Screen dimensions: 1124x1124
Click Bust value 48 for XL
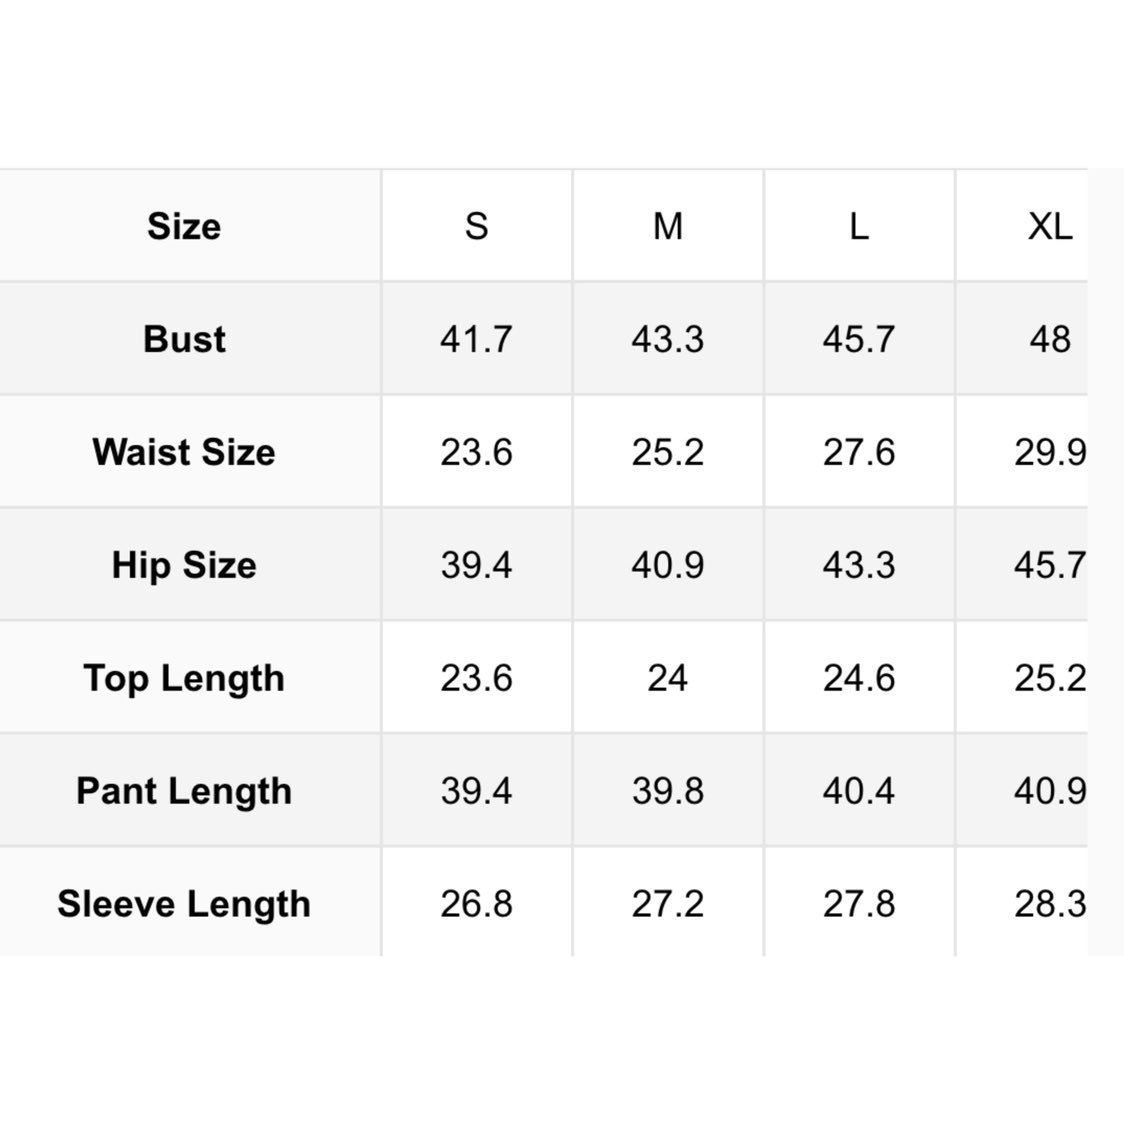(1050, 339)
